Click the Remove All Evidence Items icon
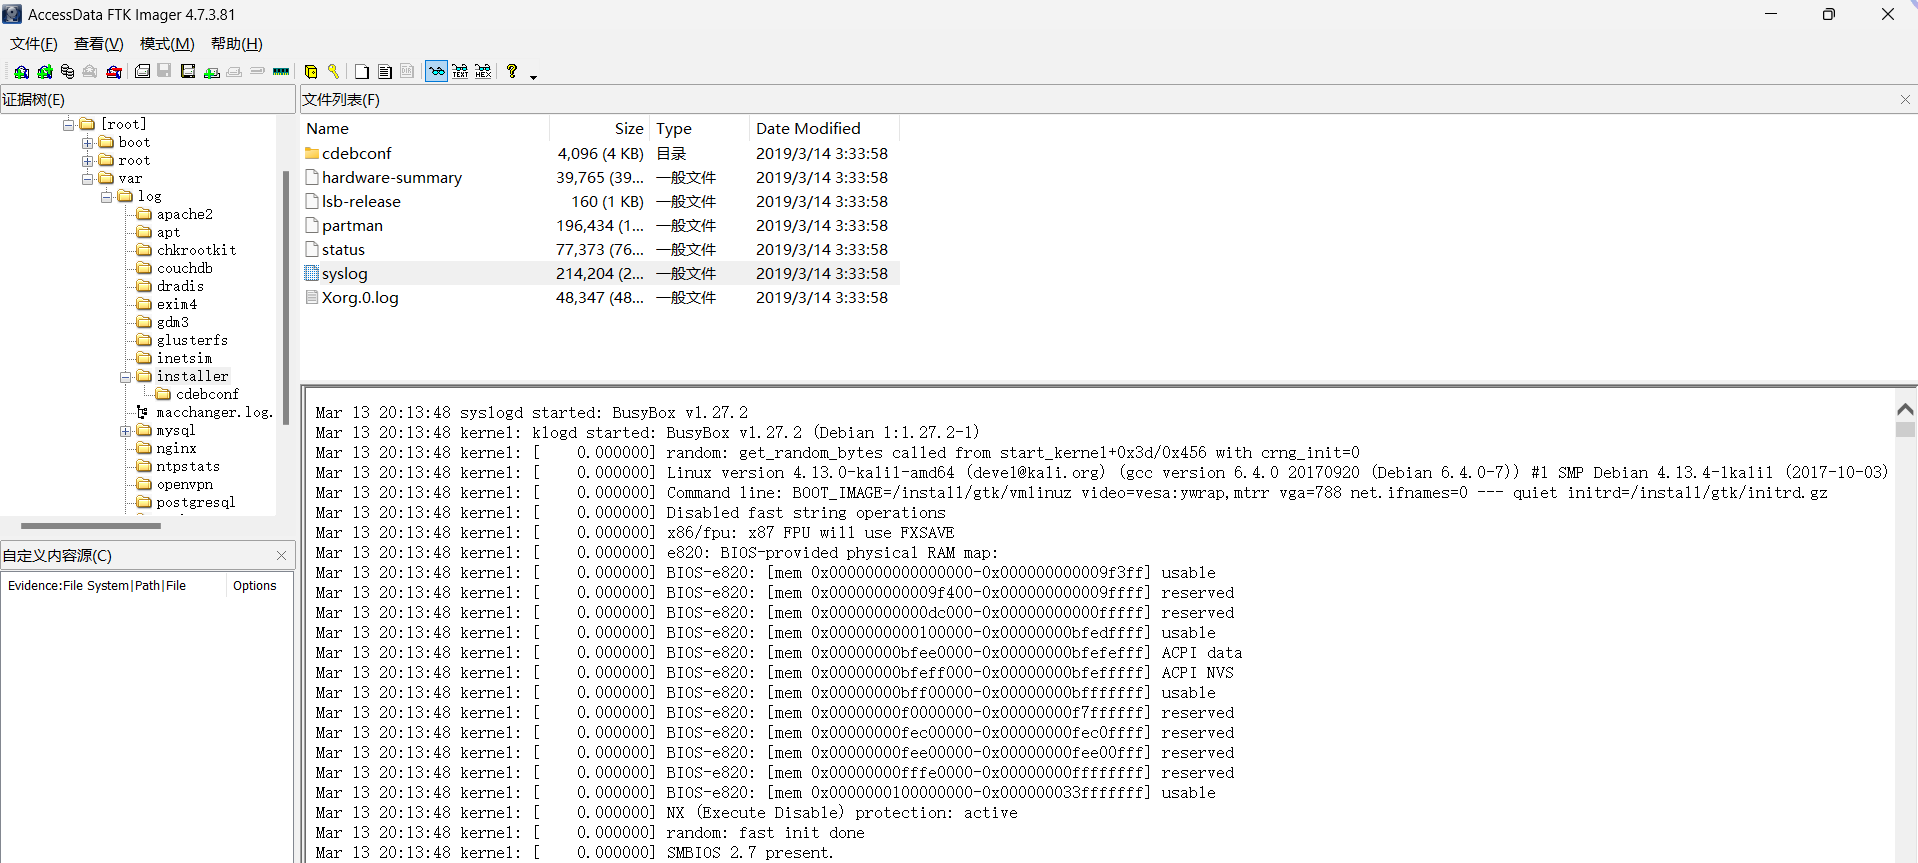The width and height of the screenshot is (1918, 863). click(x=114, y=72)
